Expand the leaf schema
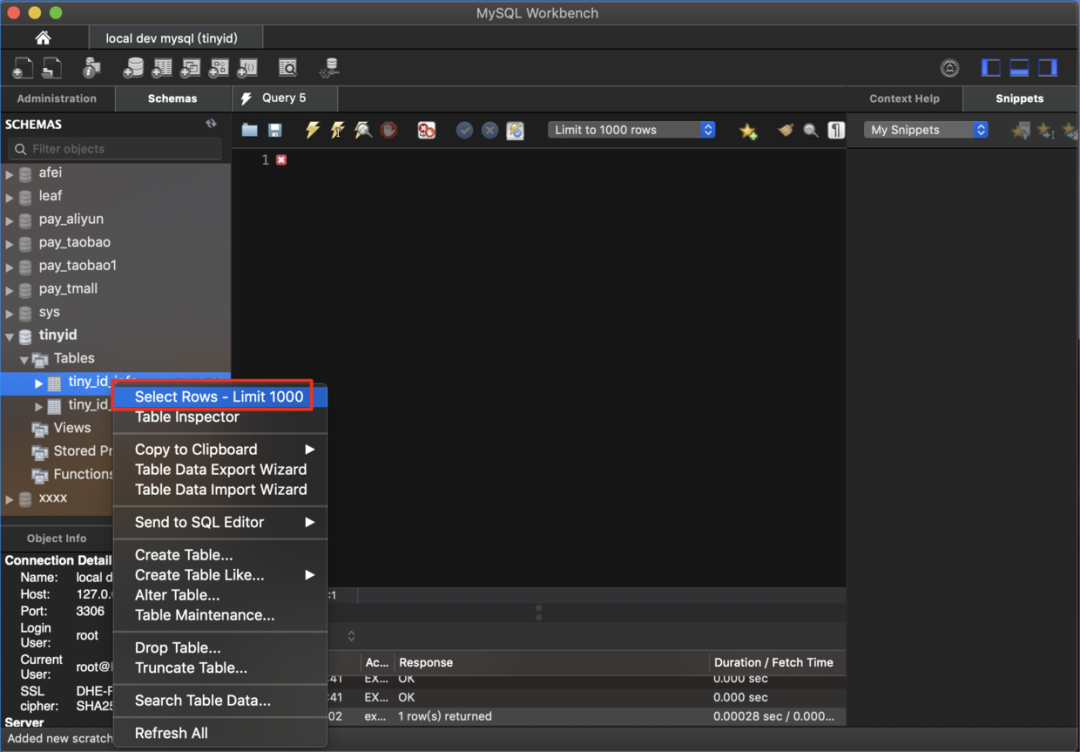 pyautogui.click(x=9, y=198)
